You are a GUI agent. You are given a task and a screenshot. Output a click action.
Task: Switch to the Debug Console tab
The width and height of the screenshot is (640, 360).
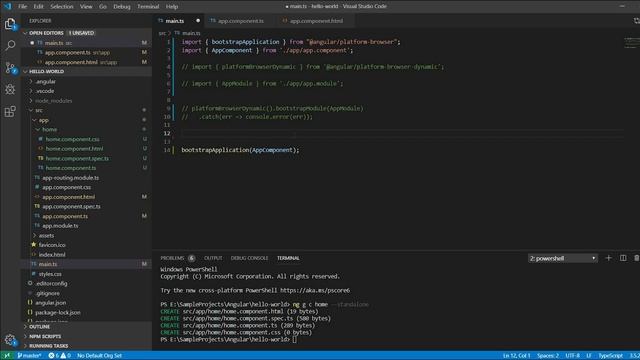point(249,258)
